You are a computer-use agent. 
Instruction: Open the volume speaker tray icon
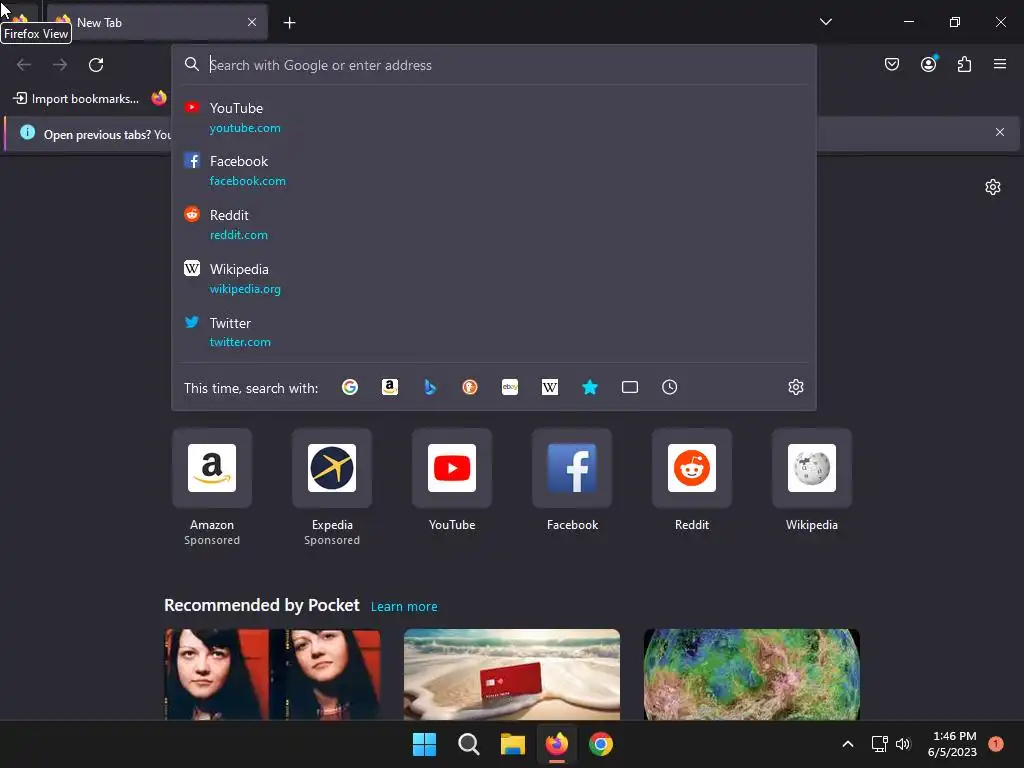click(x=903, y=744)
